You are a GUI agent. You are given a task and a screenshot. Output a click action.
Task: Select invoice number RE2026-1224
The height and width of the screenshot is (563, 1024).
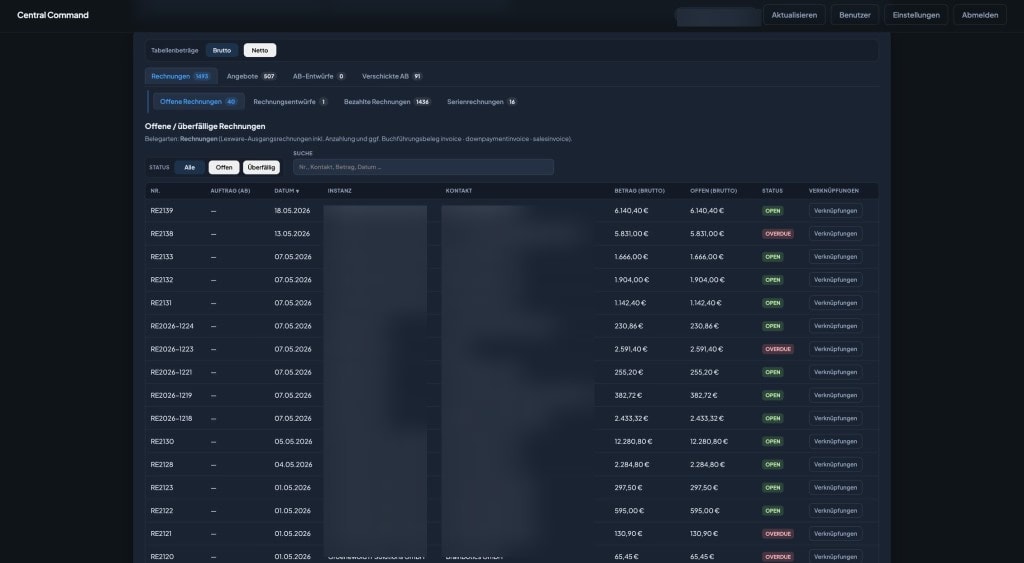[172, 326]
